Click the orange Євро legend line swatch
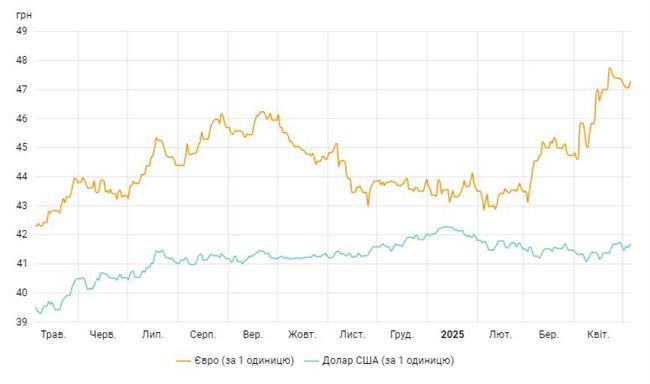 [183, 361]
